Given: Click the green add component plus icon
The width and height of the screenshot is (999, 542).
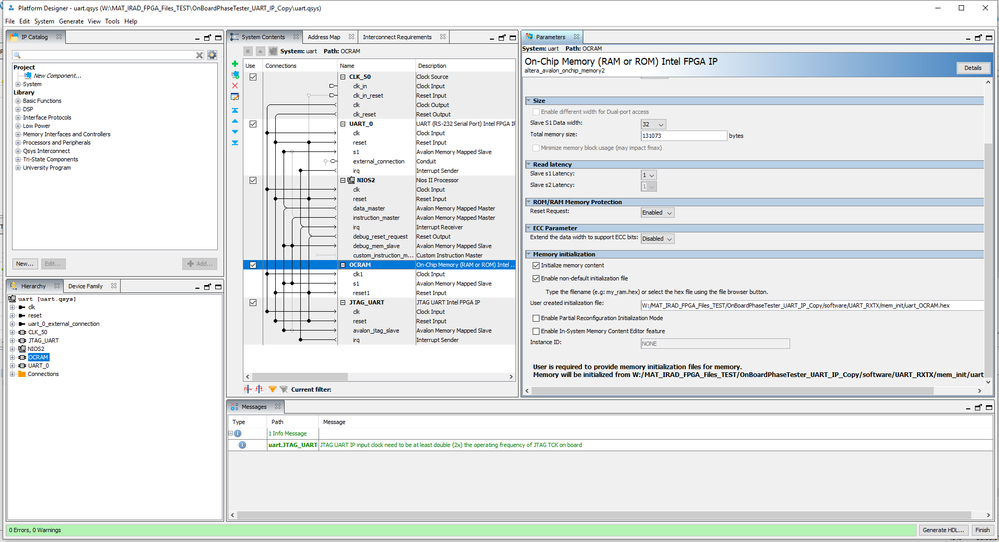Looking at the screenshot, I should (235, 64).
